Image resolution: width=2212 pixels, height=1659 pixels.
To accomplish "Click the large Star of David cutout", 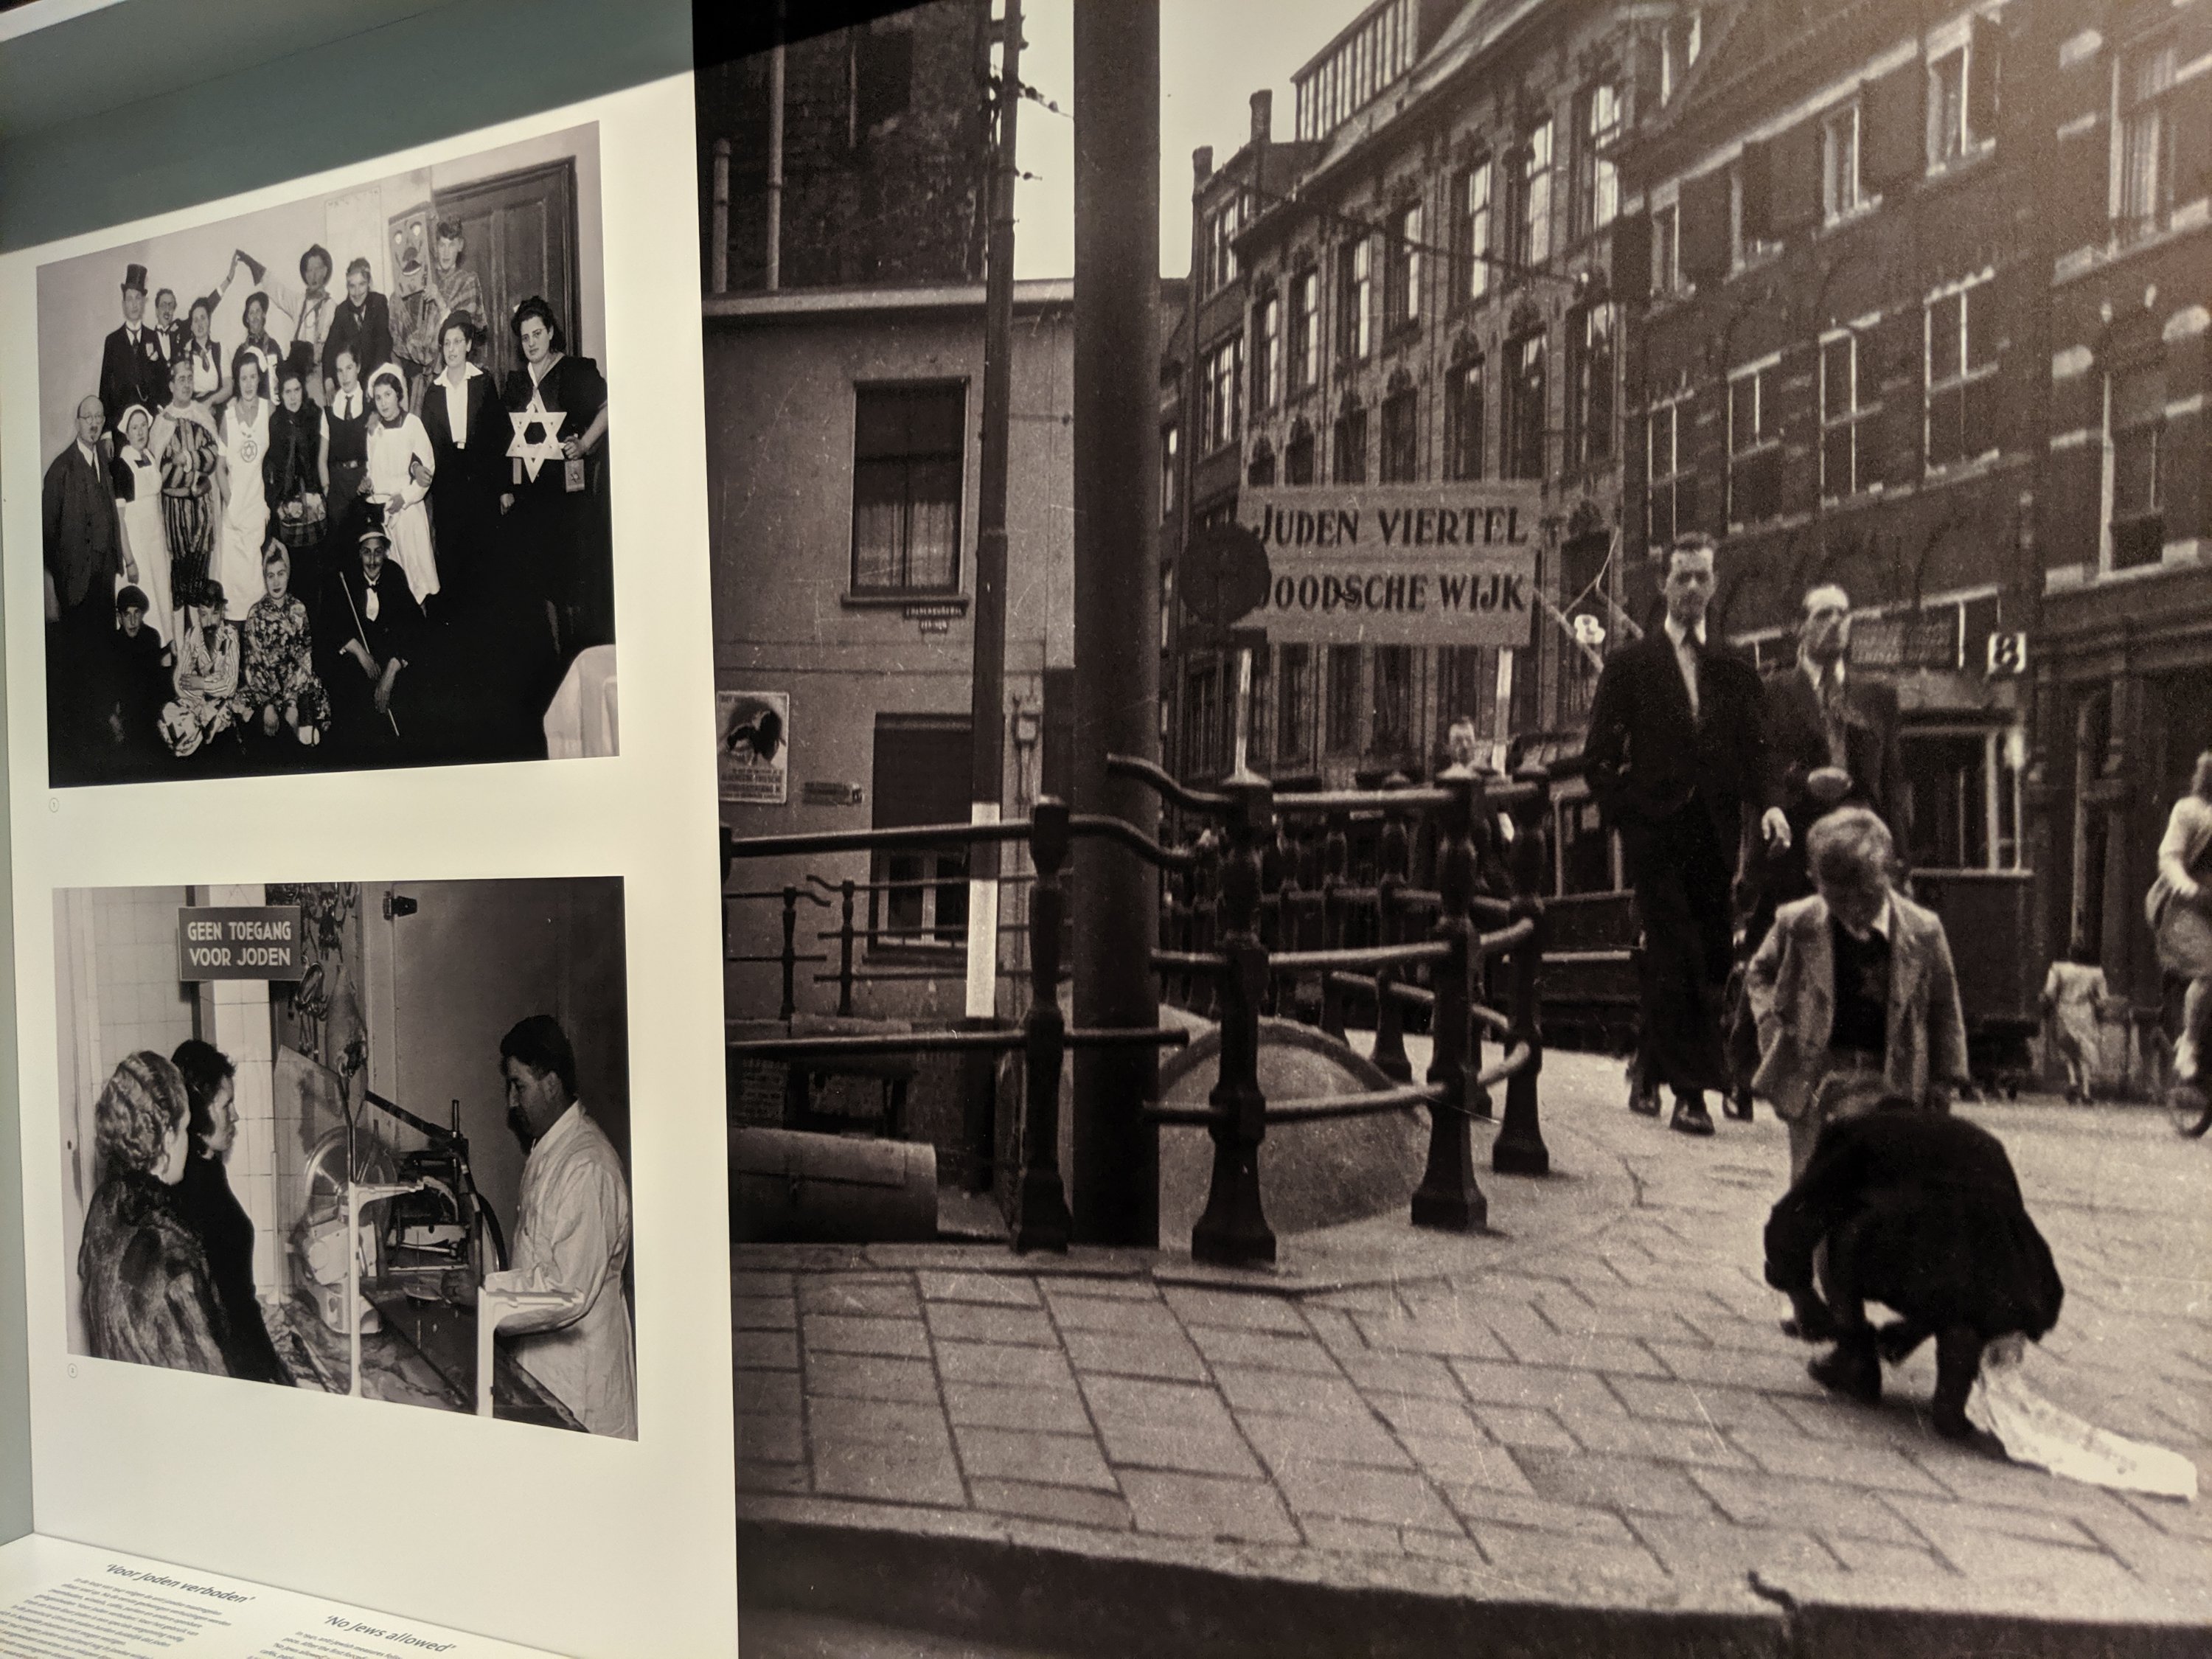I will point(536,439).
